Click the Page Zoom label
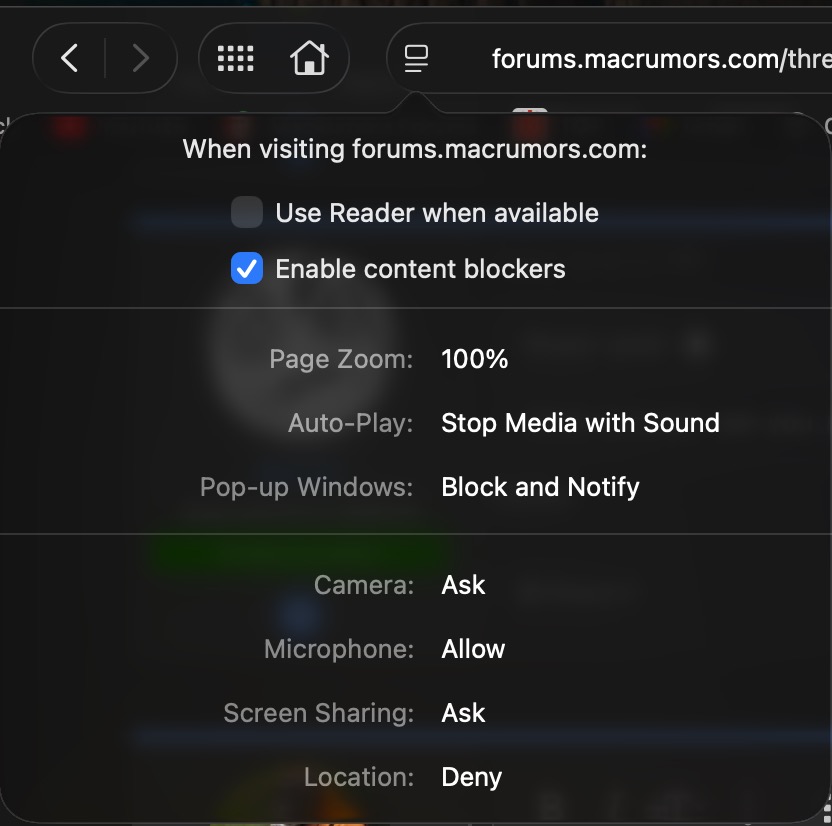Viewport: 832px width, 826px height. click(x=341, y=359)
